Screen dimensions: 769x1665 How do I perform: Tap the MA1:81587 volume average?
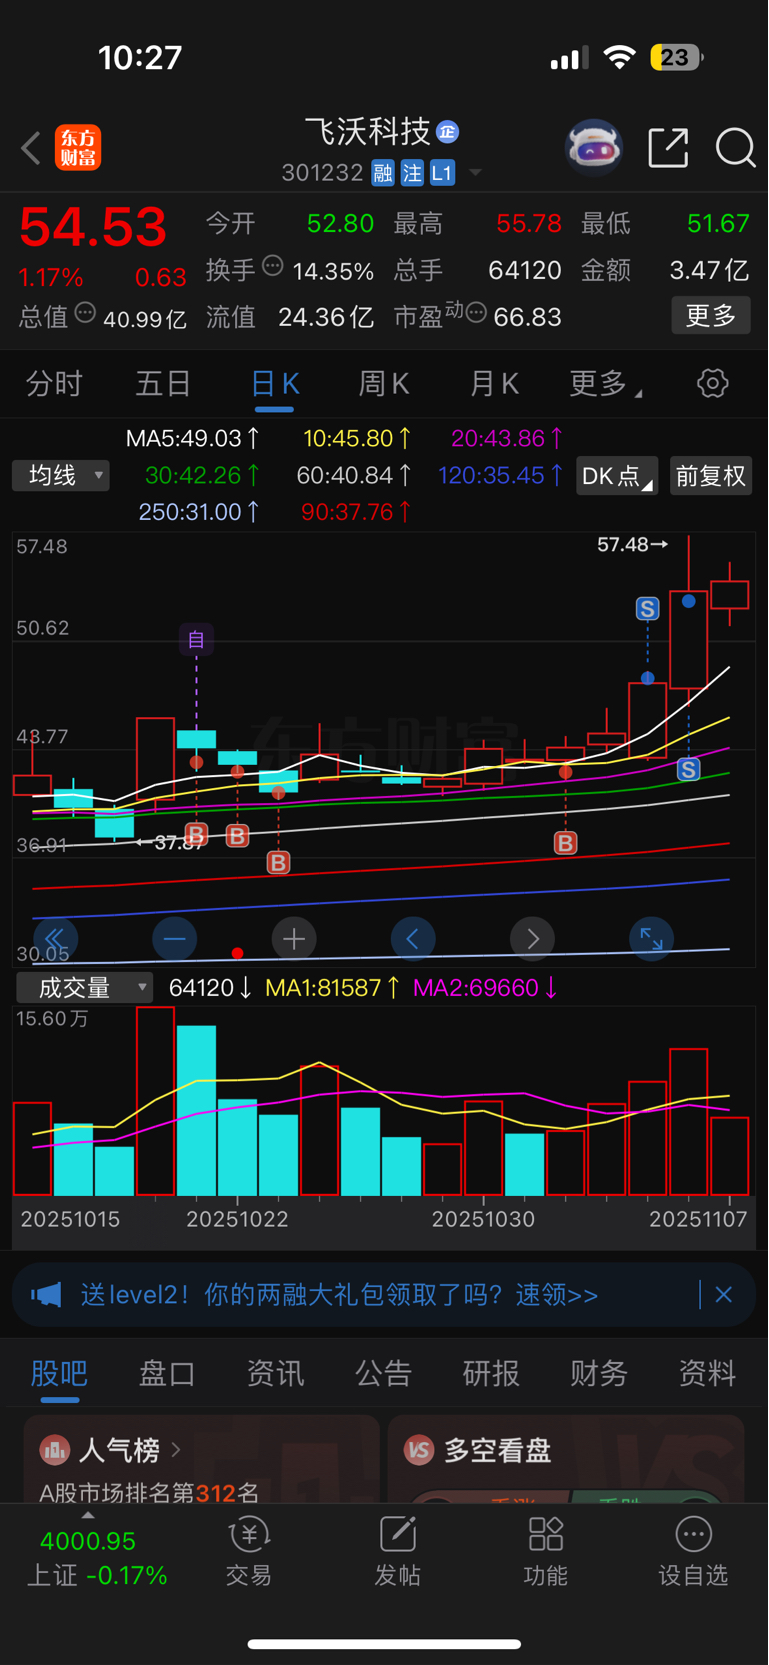pyautogui.click(x=332, y=988)
